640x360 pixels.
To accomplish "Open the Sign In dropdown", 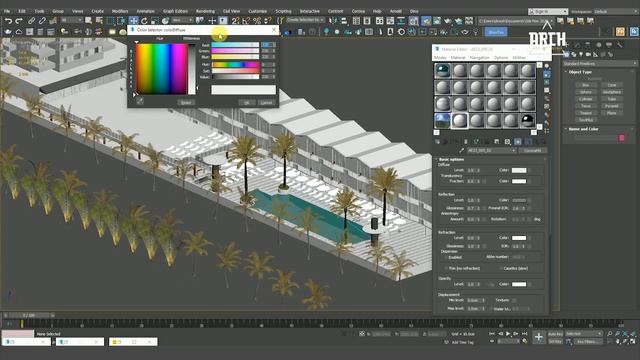I will (548, 11).
